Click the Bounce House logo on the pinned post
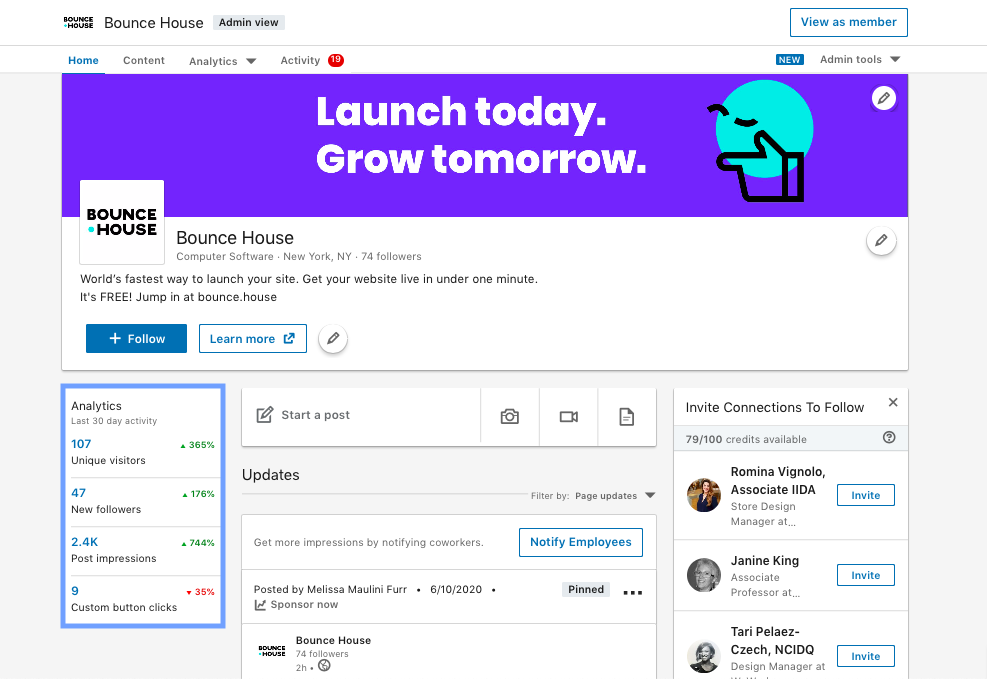Screen dimensions: 987x679 pos(272,651)
